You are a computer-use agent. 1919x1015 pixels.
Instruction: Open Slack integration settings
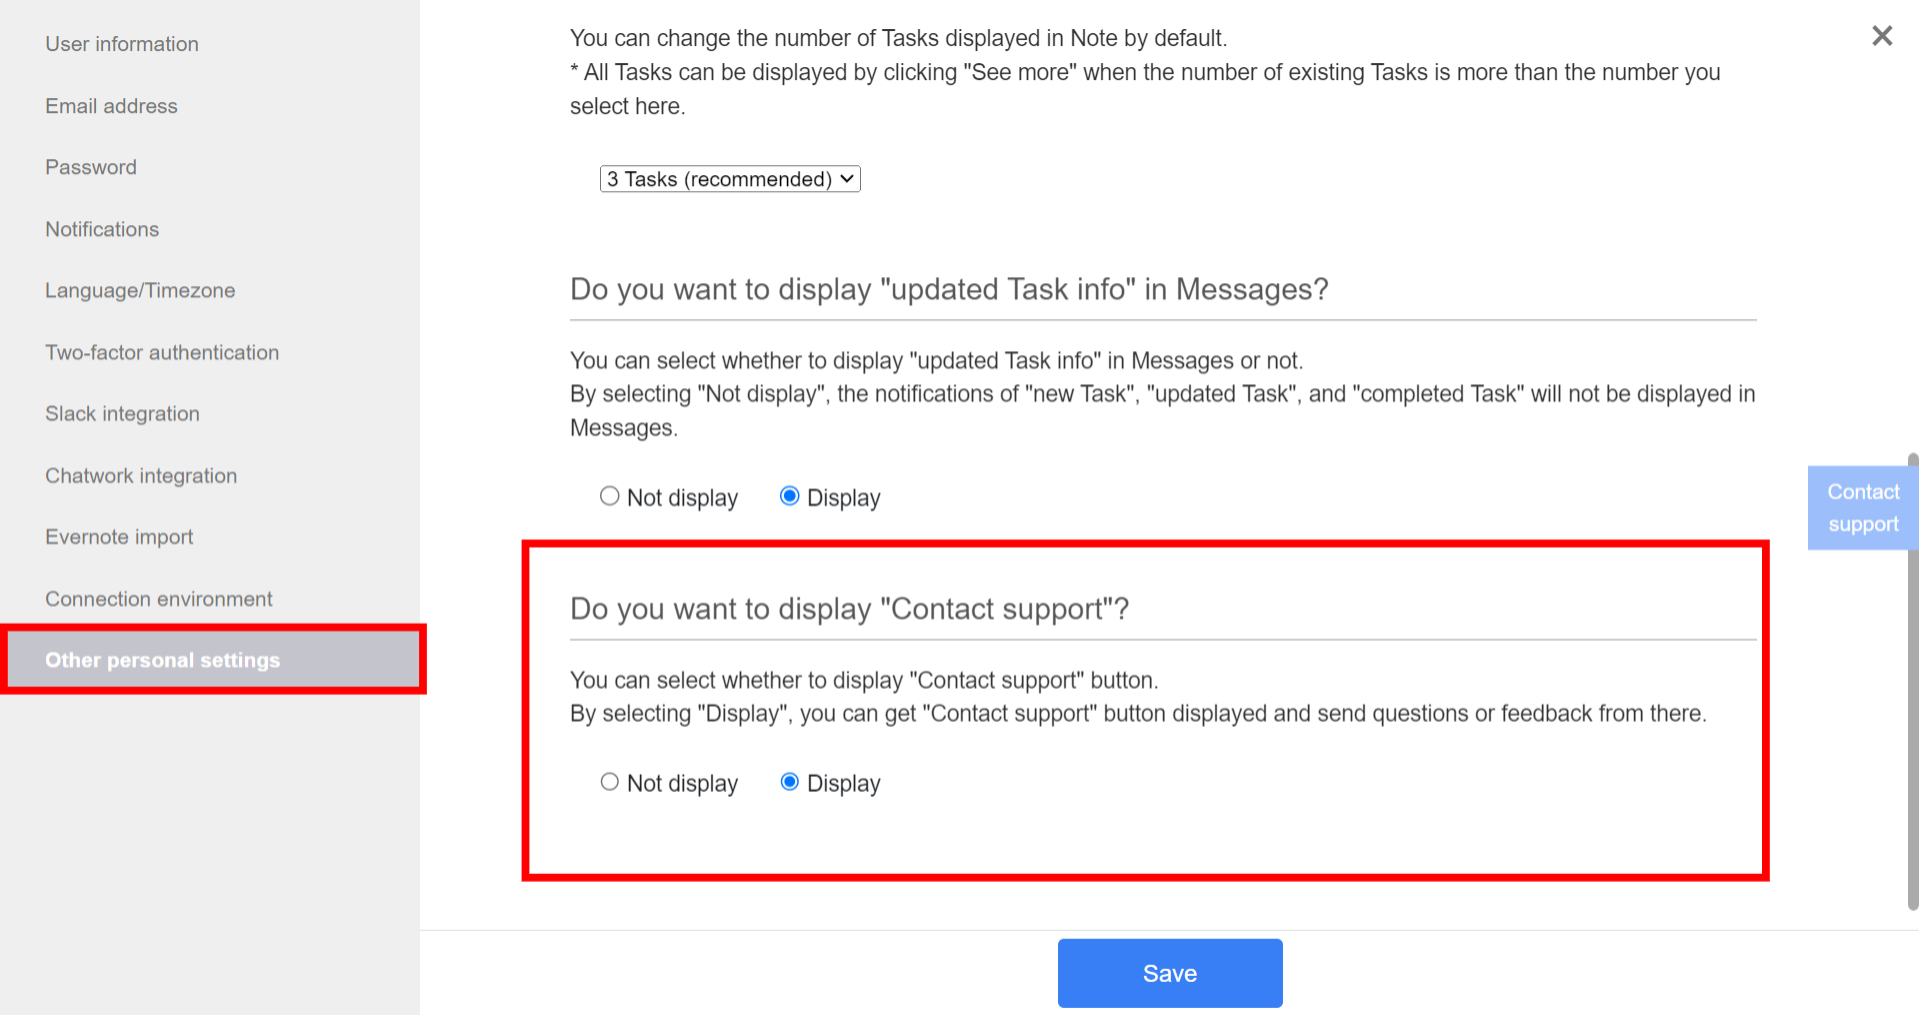[x=122, y=413]
